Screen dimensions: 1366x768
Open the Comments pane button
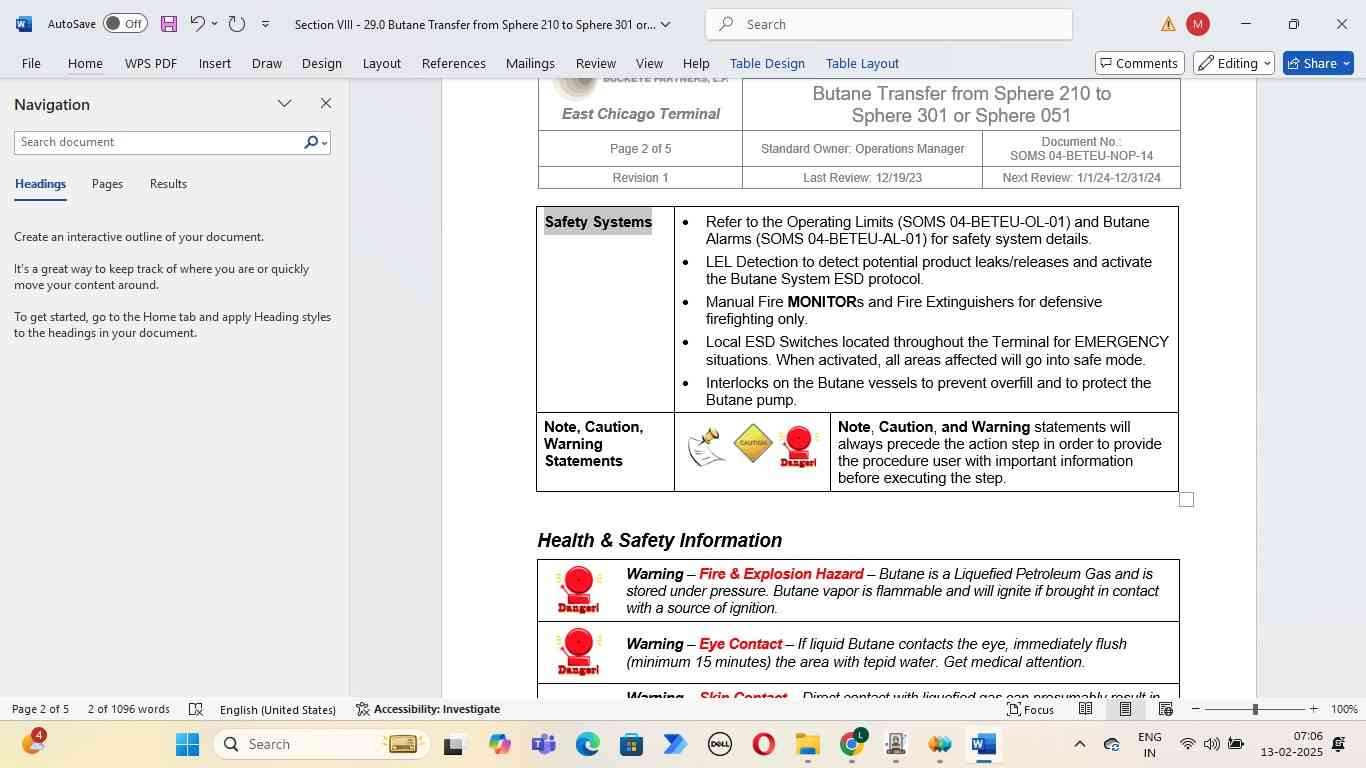pyautogui.click(x=1140, y=63)
